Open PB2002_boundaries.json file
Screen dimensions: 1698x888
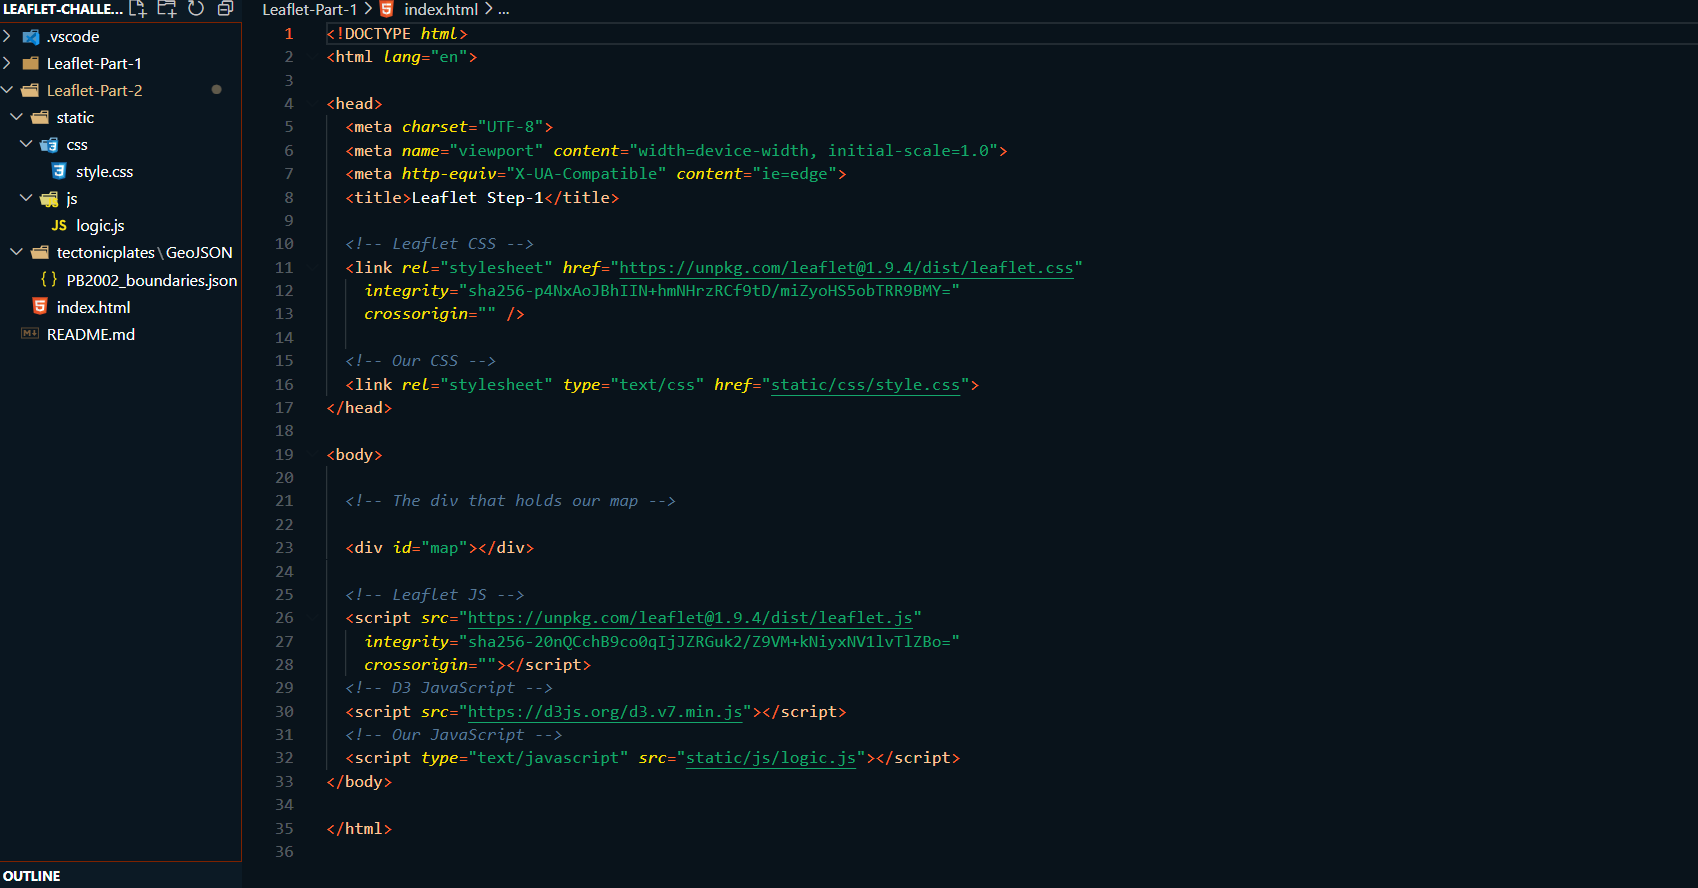pyautogui.click(x=151, y=280)
